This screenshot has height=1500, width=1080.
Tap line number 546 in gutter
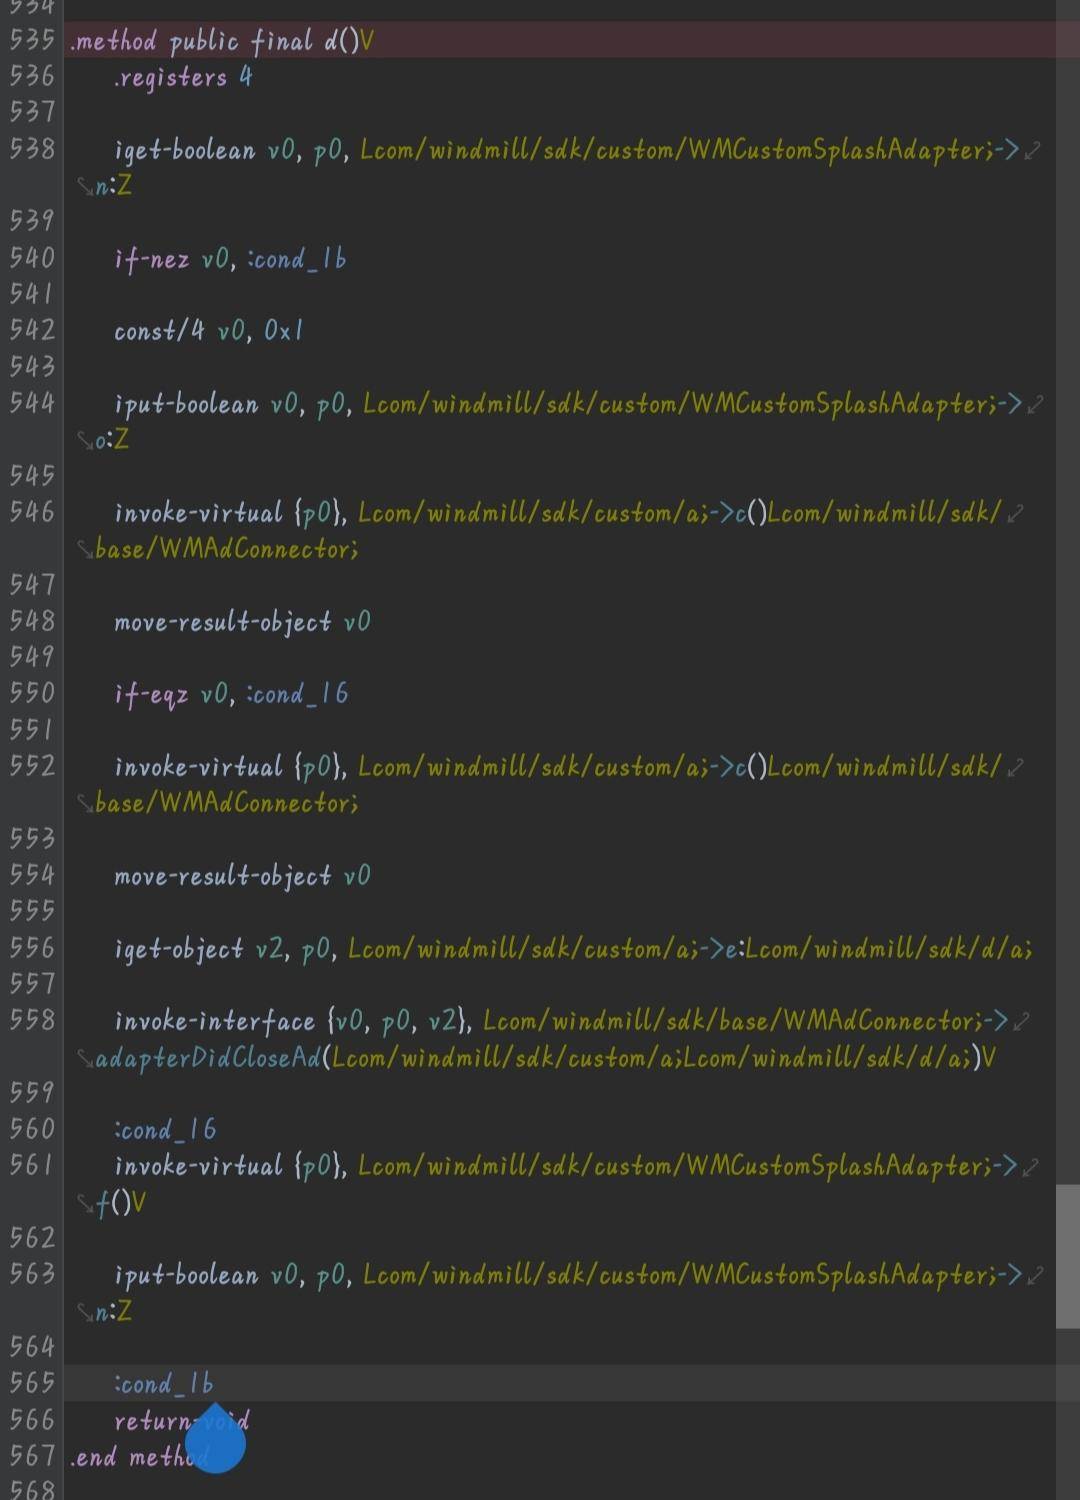[x=32, y=513]
